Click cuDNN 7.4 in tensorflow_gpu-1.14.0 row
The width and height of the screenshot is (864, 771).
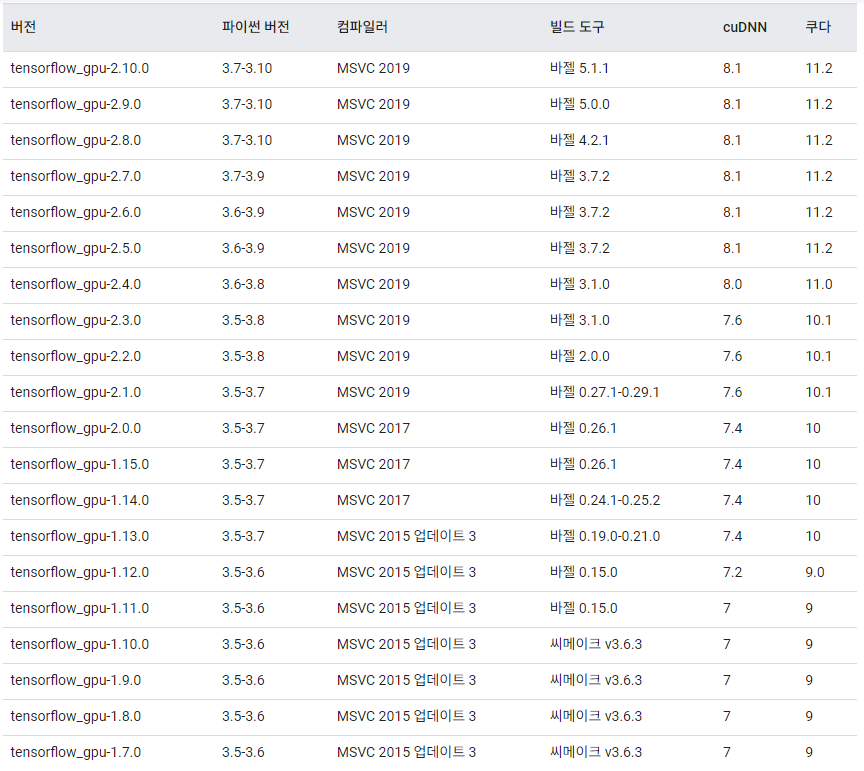(x=732, y=500)
